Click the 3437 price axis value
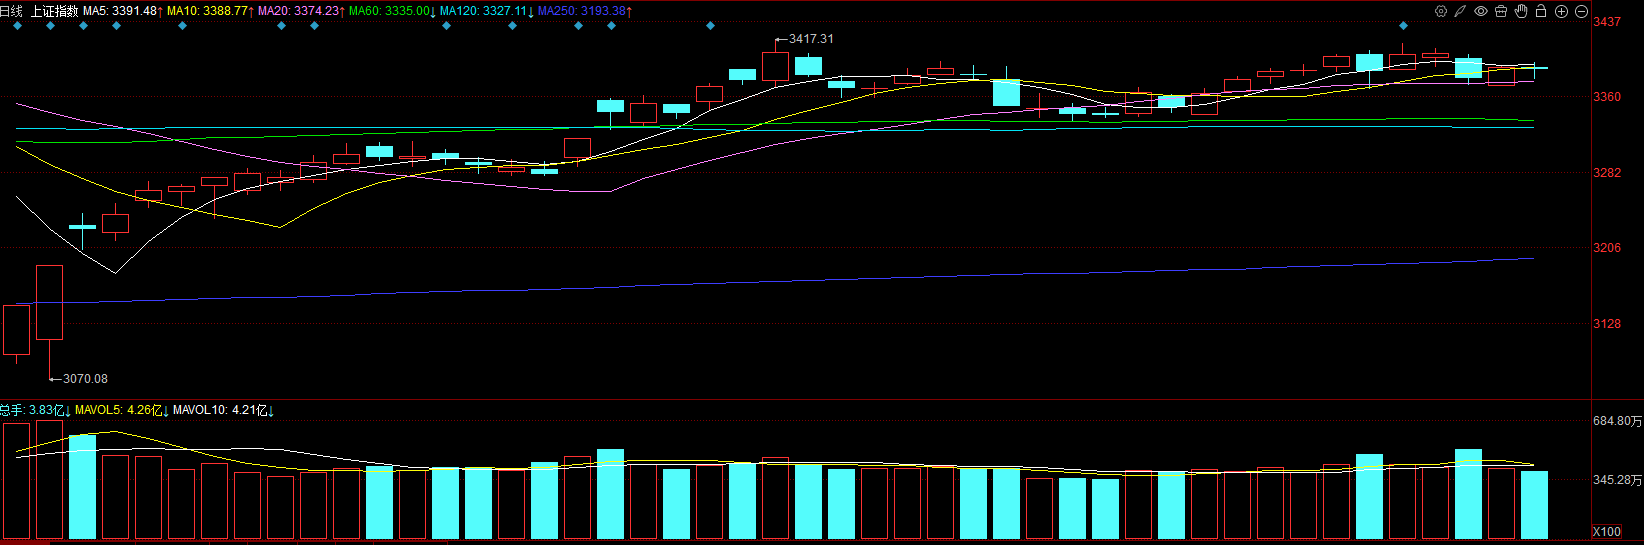This screenshot has width=1644, height=545. click(x=1607, y=22)
